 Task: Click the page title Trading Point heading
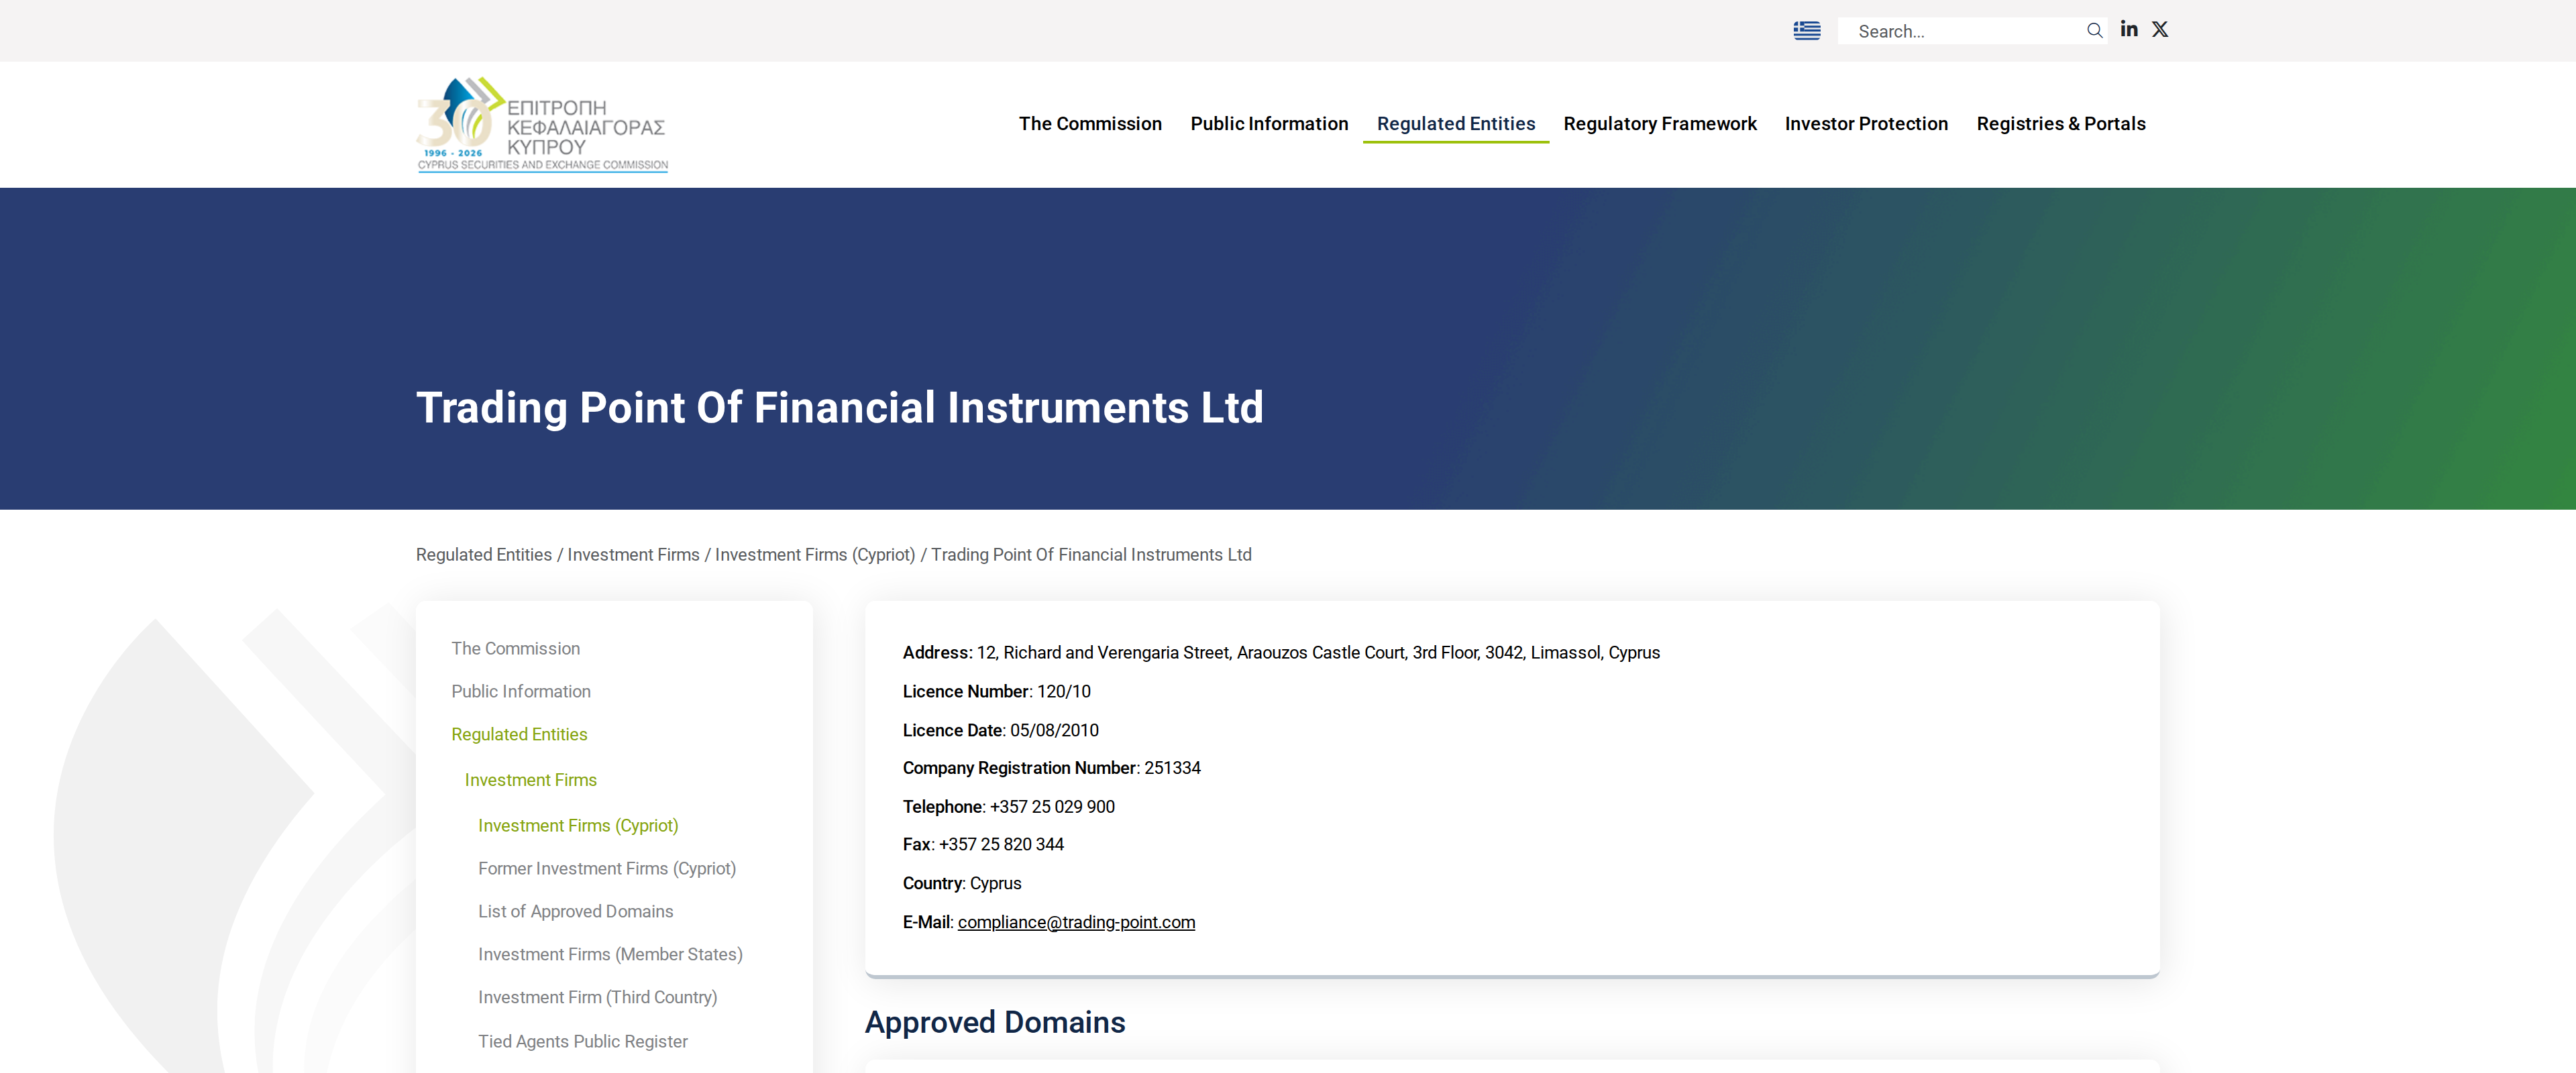(839, 408)
